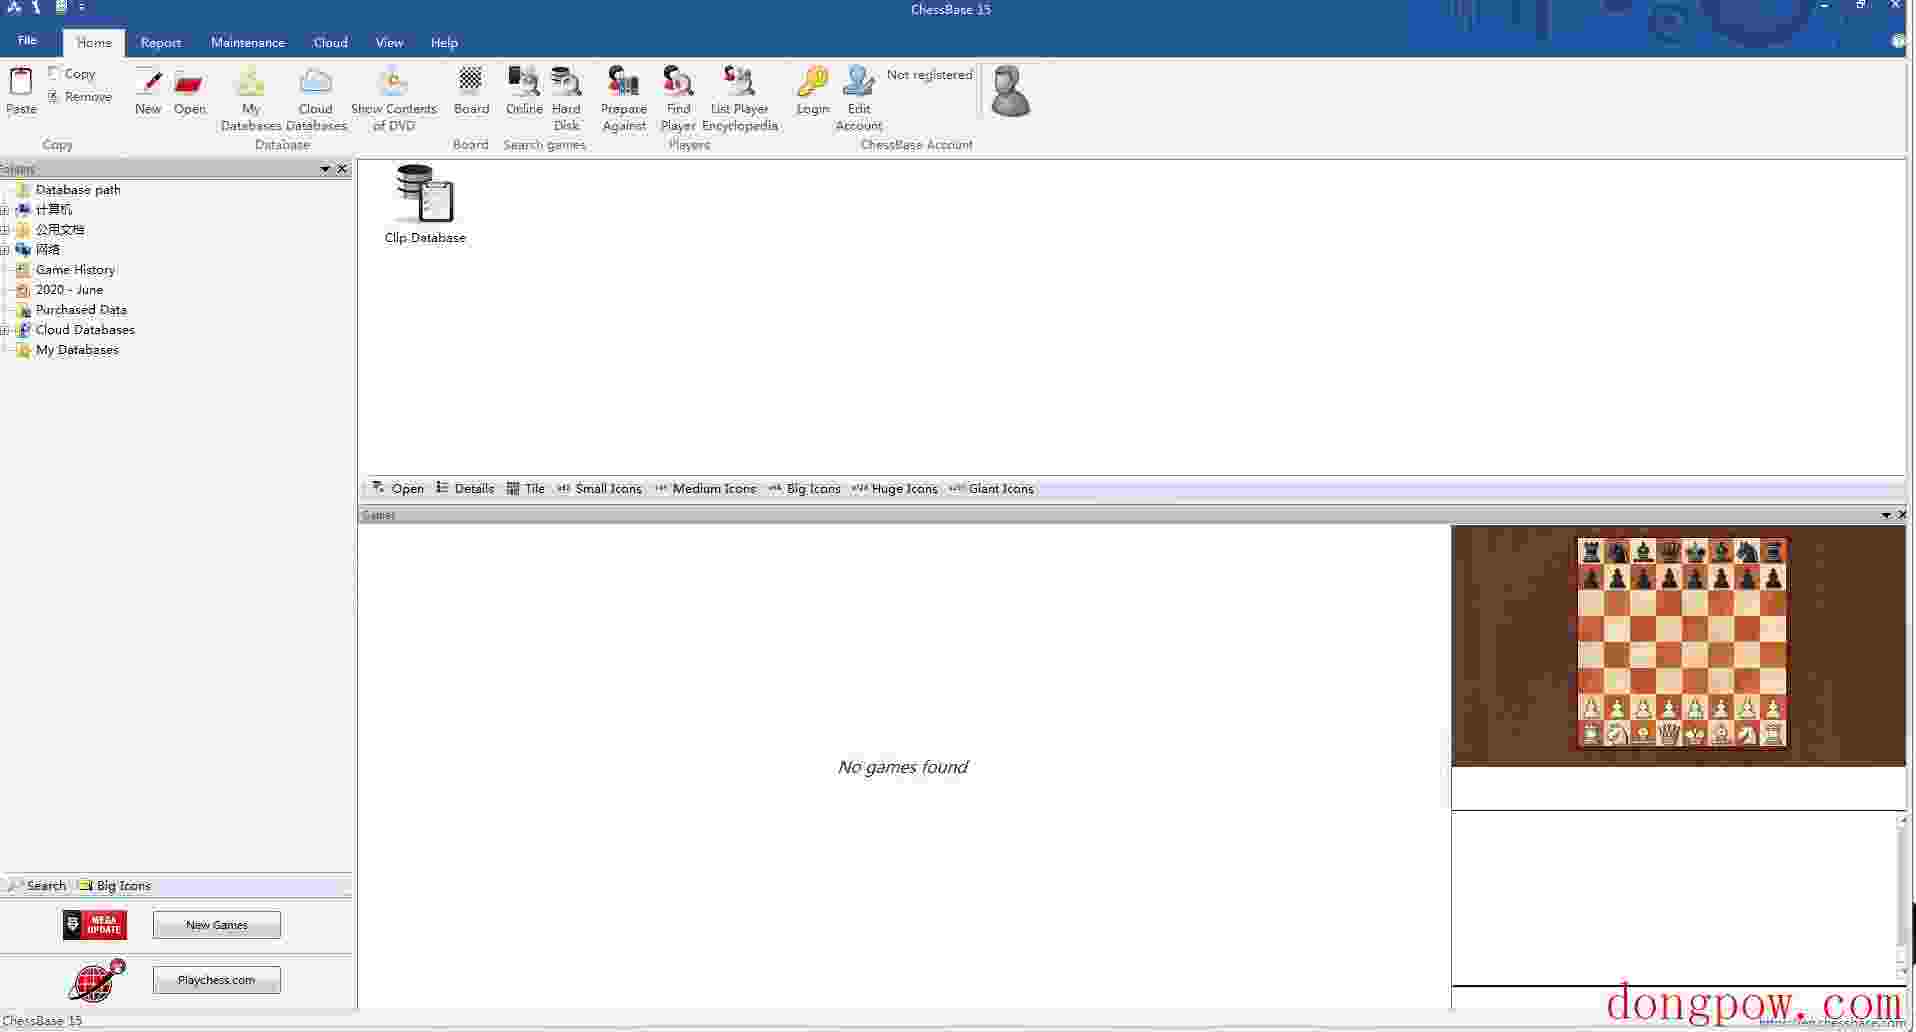Image resolution: width=1916 pixels, height=1032 pixels.
Task: Switch to the View ribbon tab
Action: point(389,42)
